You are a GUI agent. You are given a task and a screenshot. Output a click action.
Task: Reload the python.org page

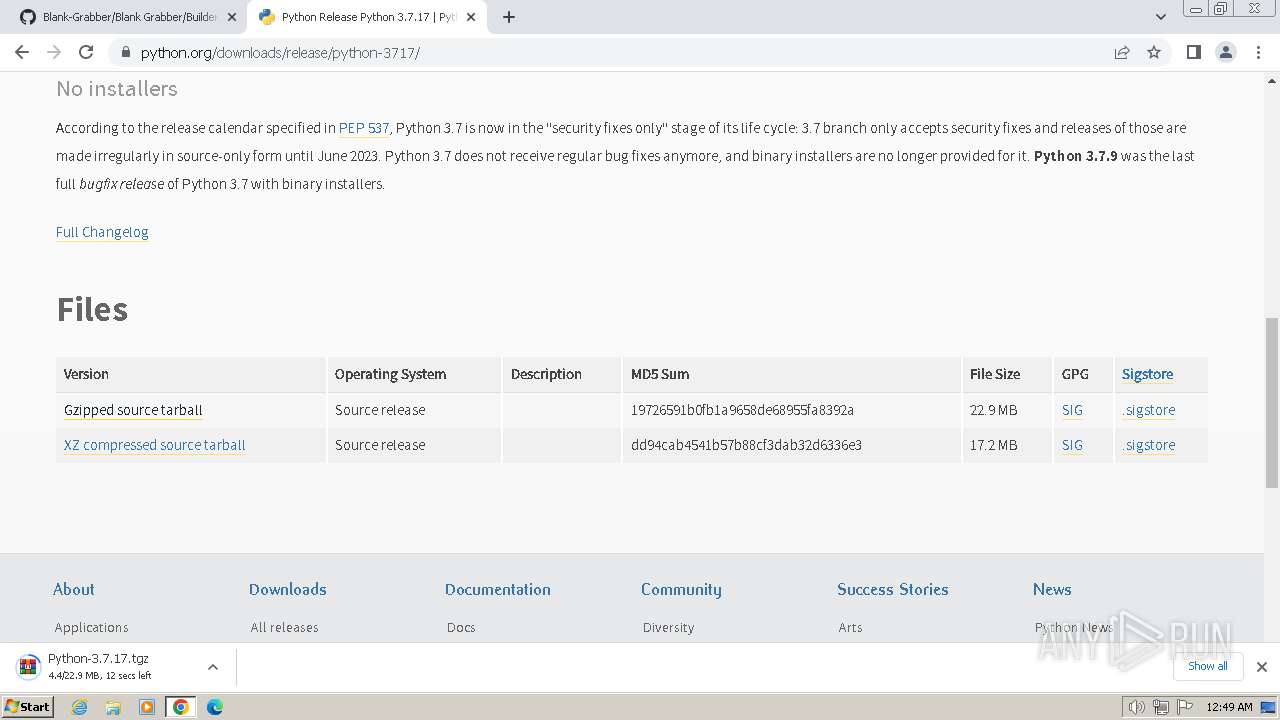click(86, 52)
